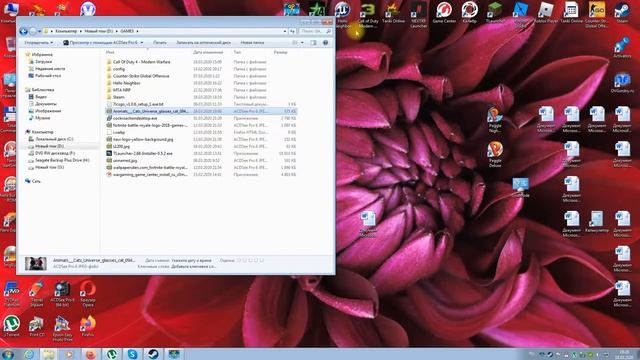Image resolution: width=640 pixels, height=360 pixels.
Task: Click the Peggle Deluxe desktop icon
Action: point(495,154)
